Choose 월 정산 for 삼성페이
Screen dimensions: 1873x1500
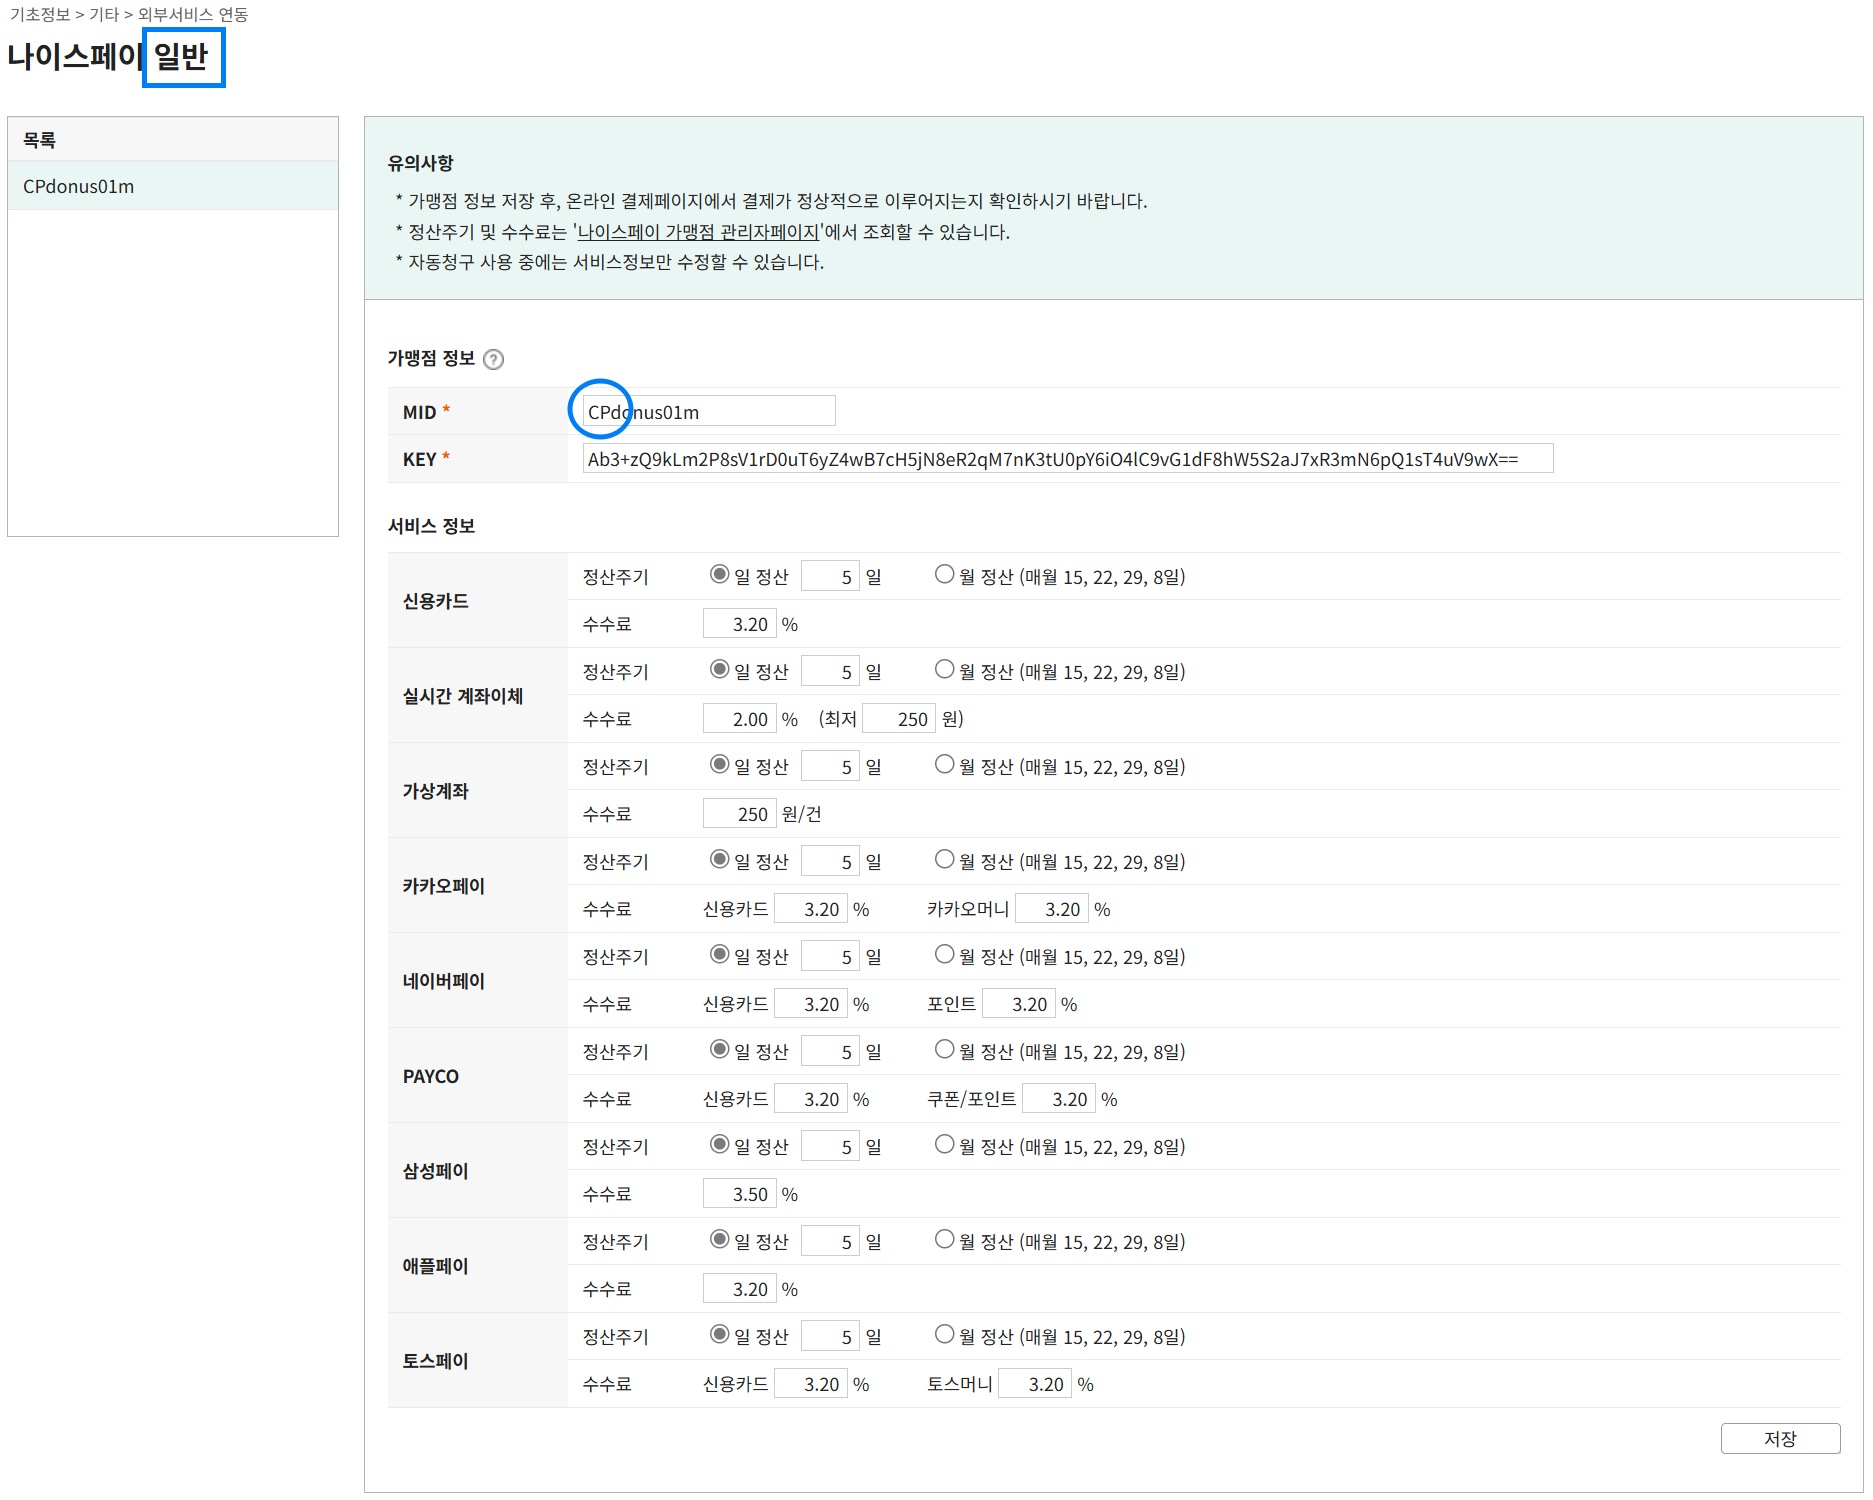pos(944,1145)
